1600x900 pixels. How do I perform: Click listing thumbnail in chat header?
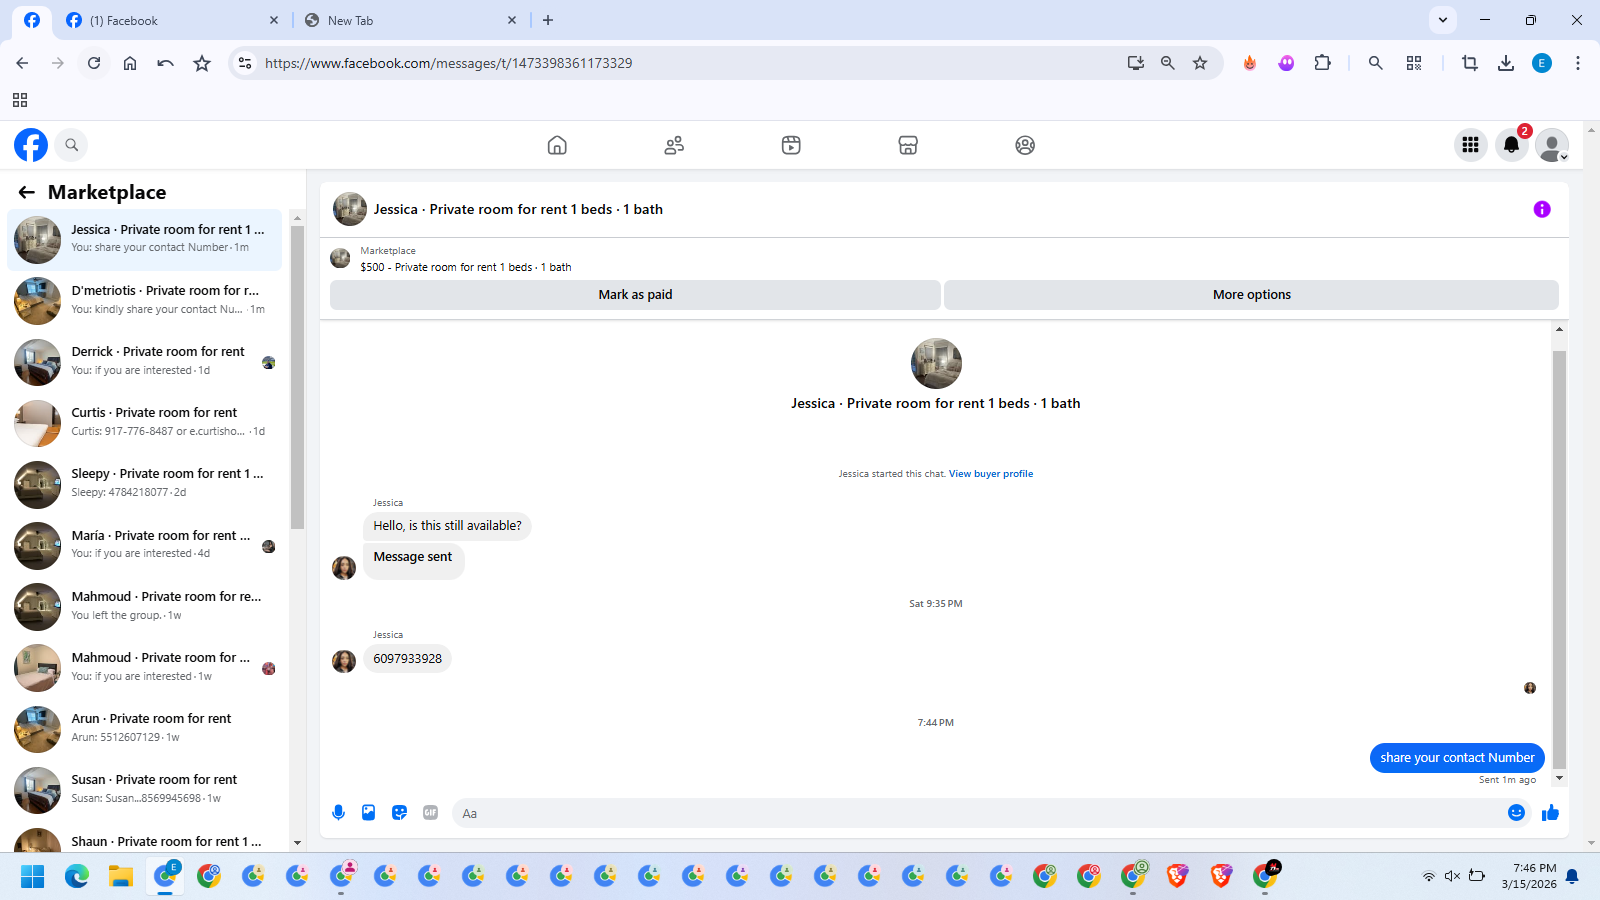click(350, 209)
